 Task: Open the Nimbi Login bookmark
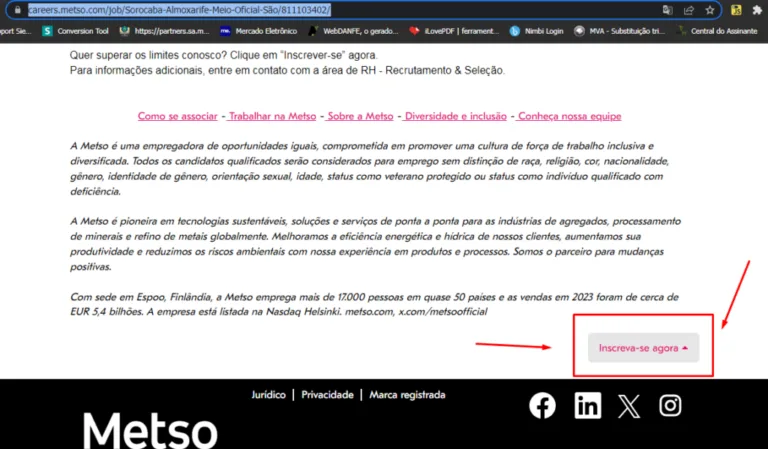(536, 31)
